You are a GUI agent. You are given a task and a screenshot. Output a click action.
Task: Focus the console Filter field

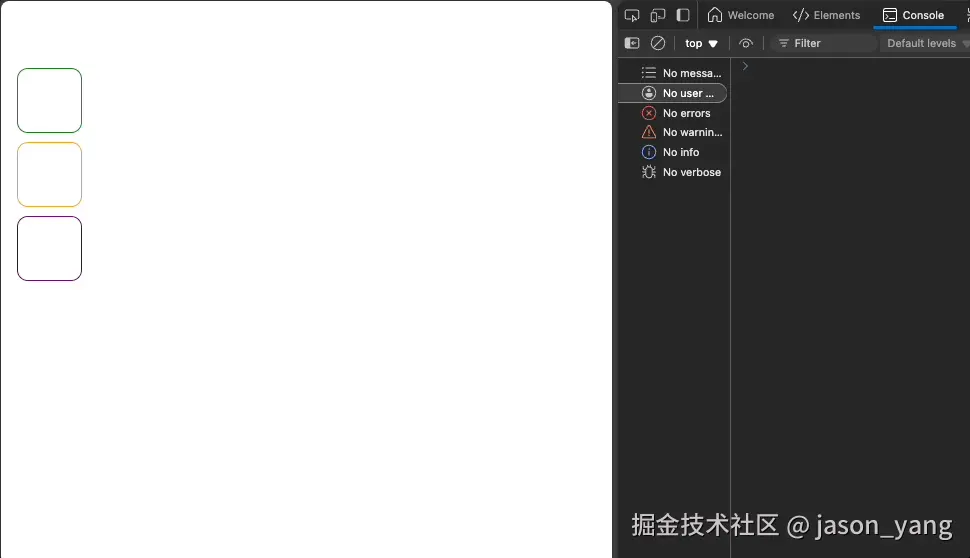coord(825,43)
